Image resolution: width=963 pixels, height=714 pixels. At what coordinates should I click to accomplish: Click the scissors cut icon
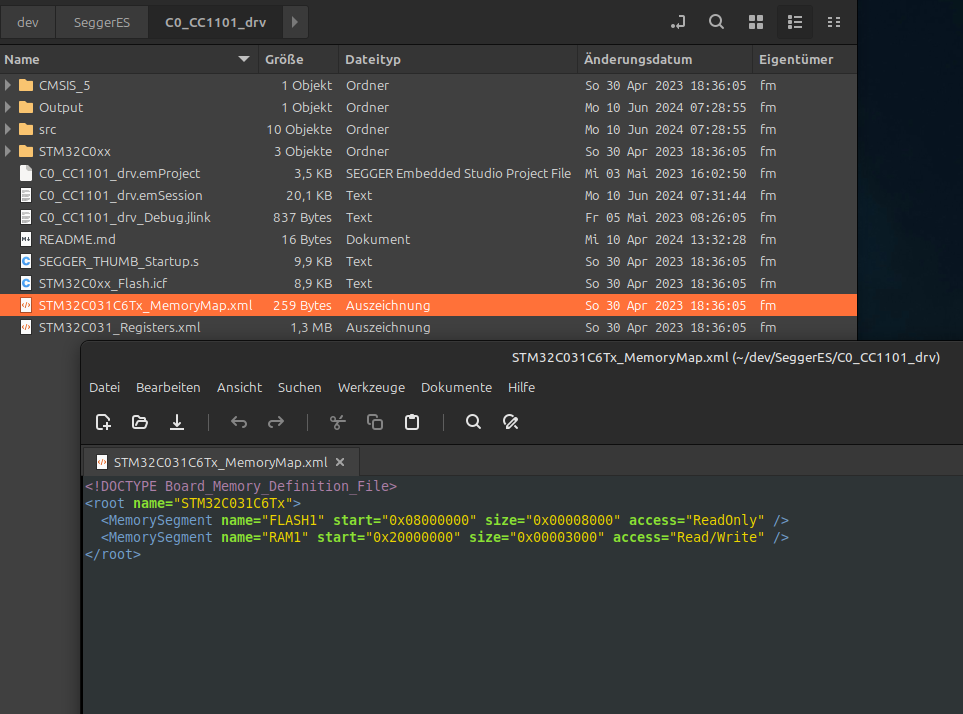pyautogui.click(x=337, y=422)
